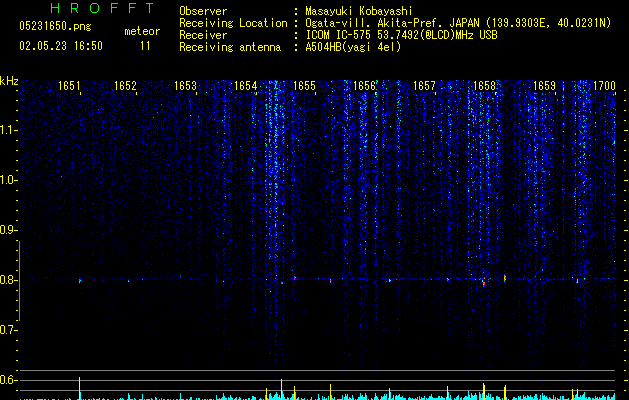629x400 pixels.
Task: Click the Receiving antenna label
Action: [230, 47]
